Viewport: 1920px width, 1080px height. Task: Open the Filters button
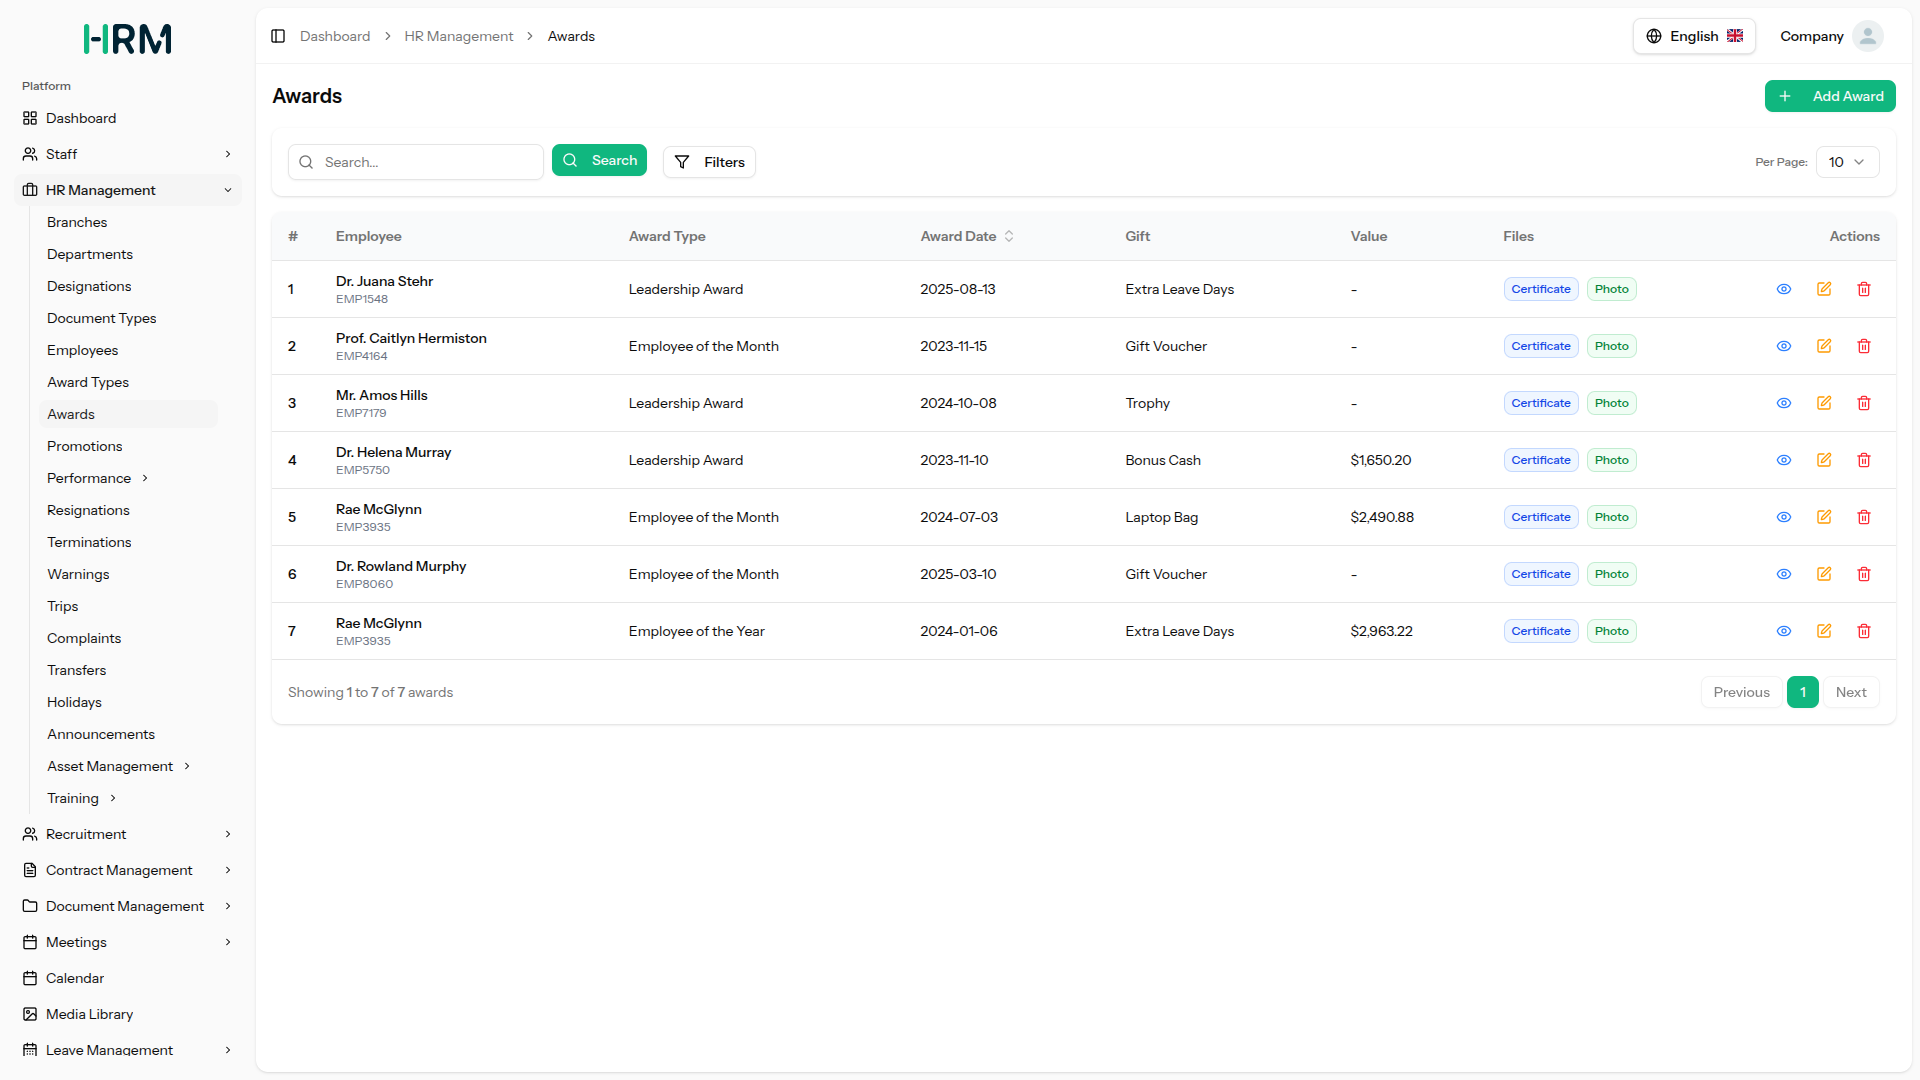pos(709,162)
